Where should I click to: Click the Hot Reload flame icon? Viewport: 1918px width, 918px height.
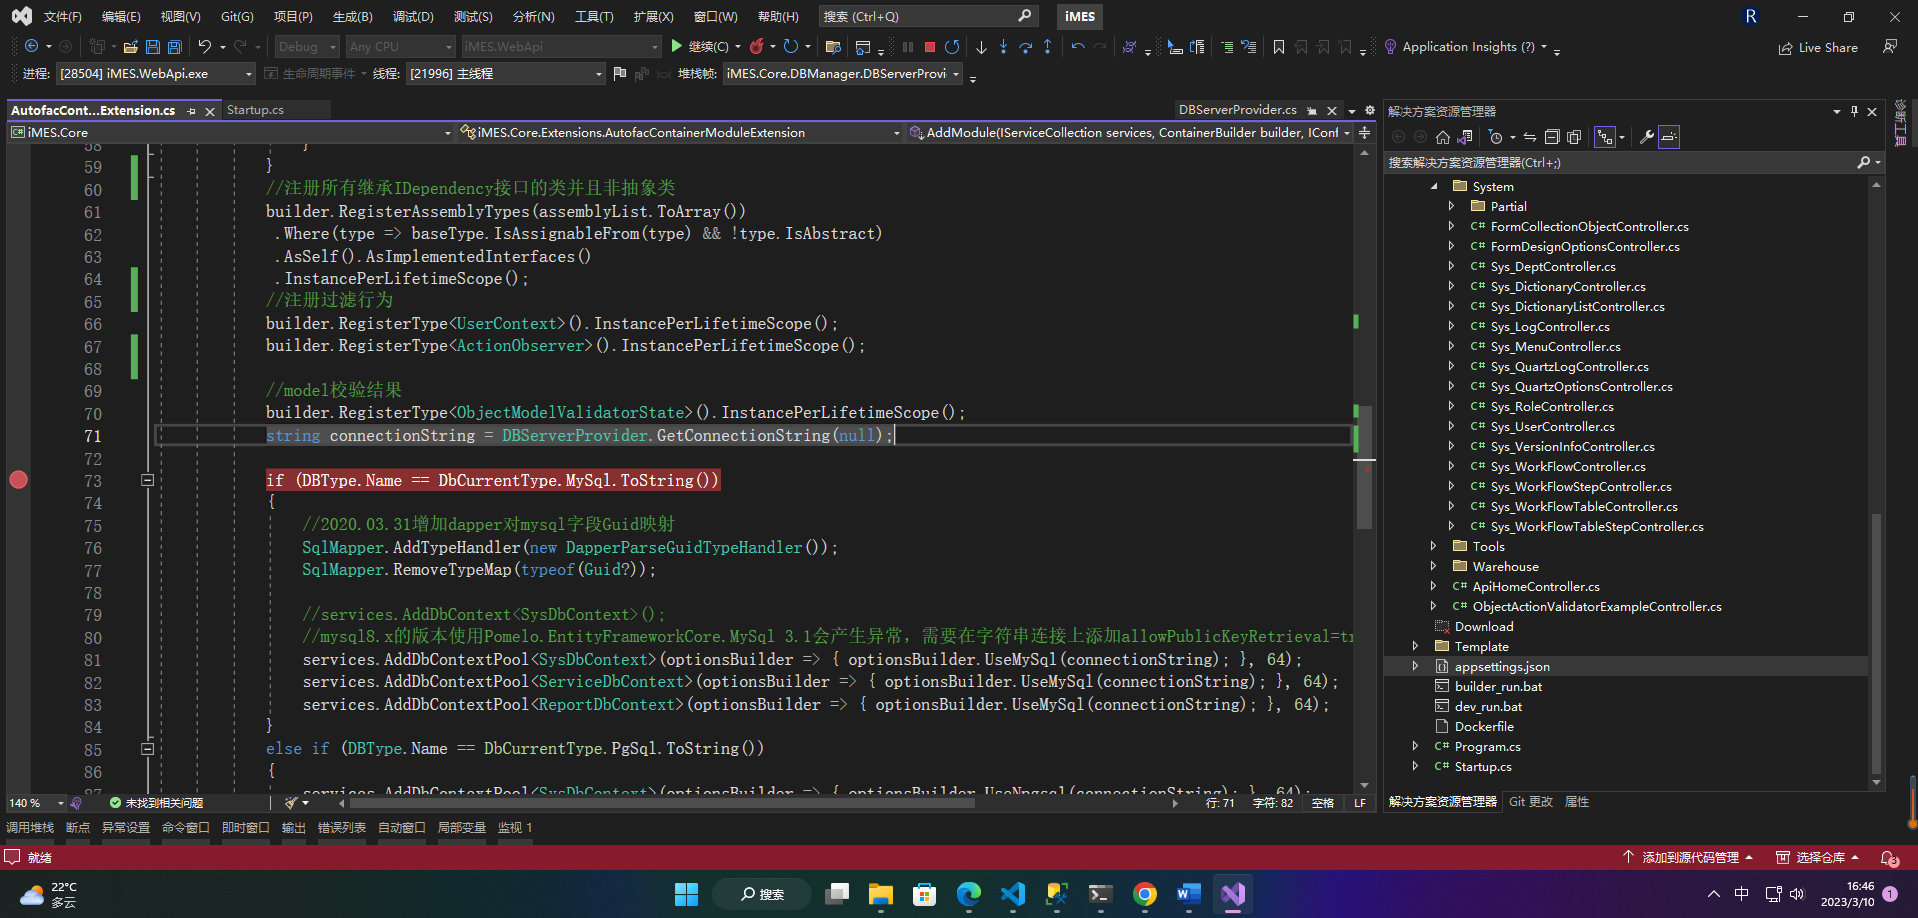757,46
